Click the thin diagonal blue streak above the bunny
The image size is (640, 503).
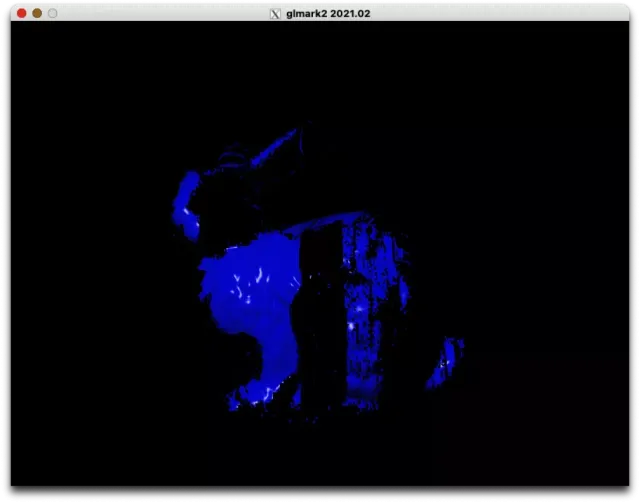click(x=274, y=147)
